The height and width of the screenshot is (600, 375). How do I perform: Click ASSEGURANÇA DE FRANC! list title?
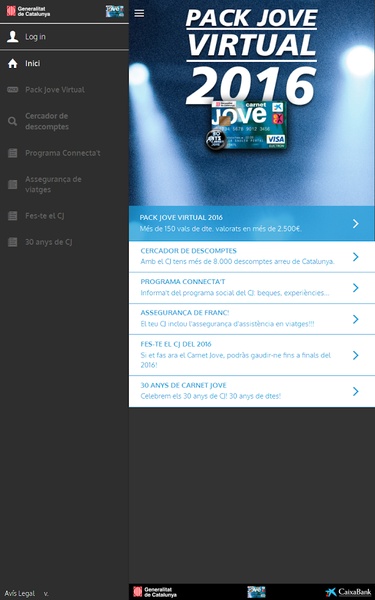pos(185,313)
